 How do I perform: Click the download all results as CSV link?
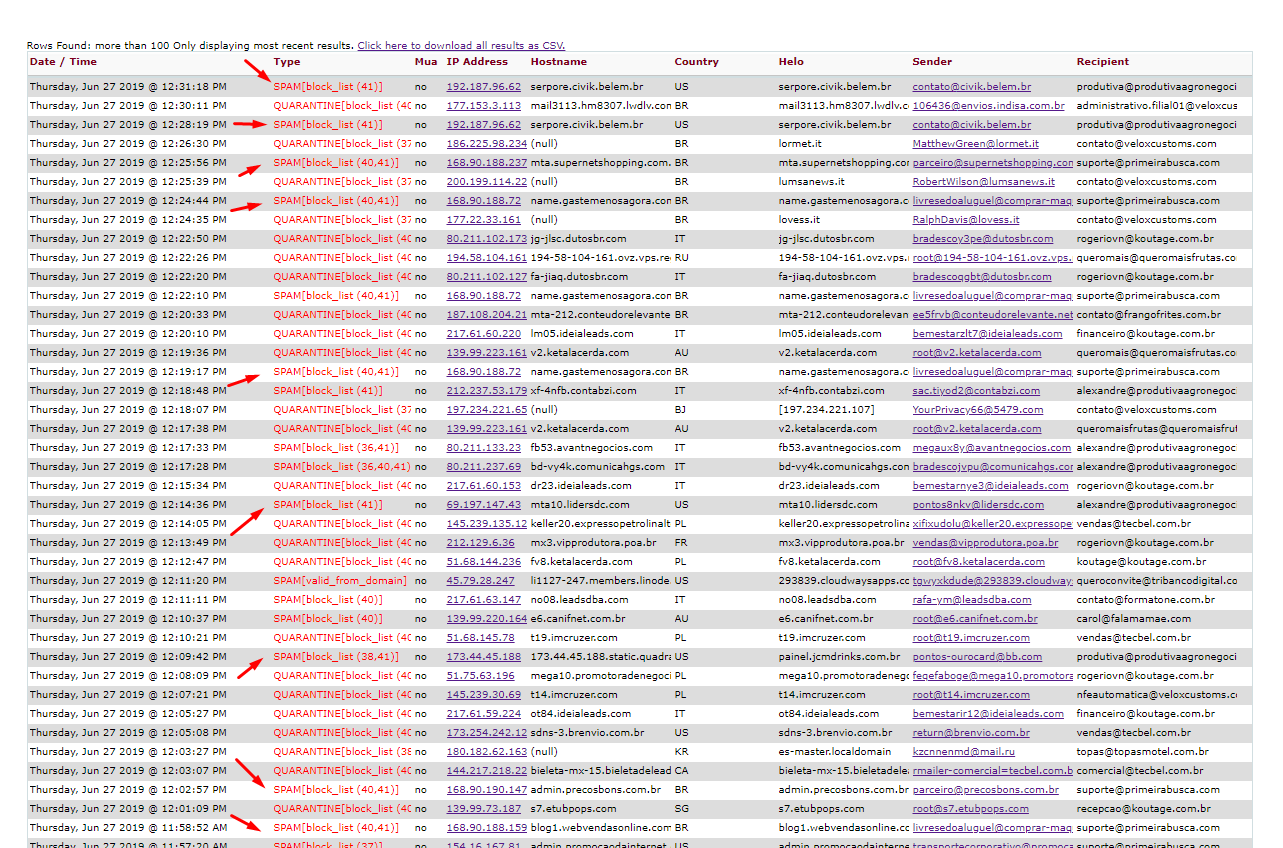click(461, 45)
